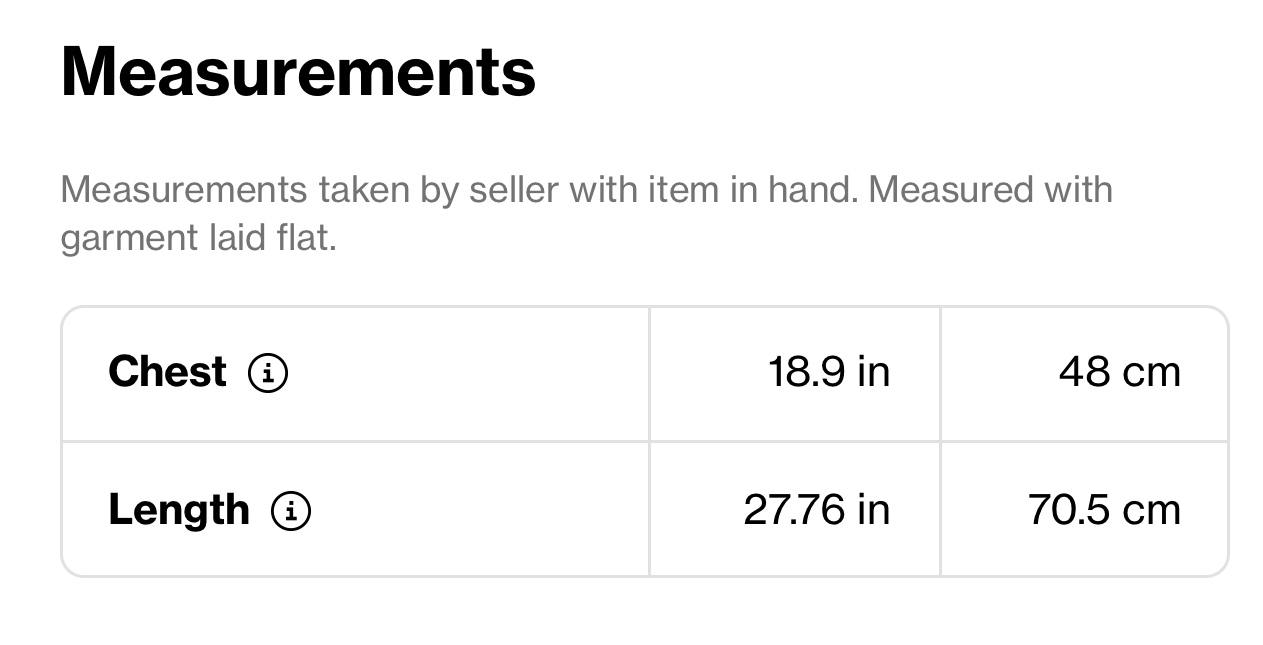1263x645 pixels.
Task: Select the Chest row label
Action: [167, 372]
